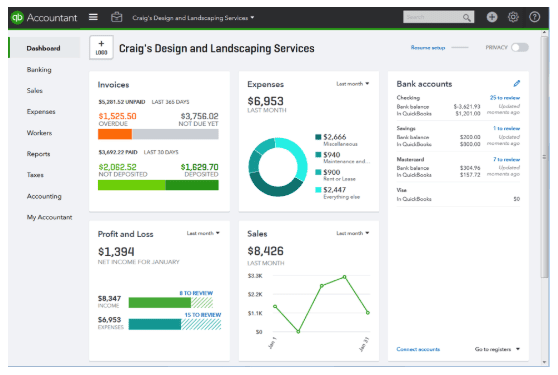Click the orange overdue invoices bar
This screenshot has width=558, height=375.
point(115,134)
